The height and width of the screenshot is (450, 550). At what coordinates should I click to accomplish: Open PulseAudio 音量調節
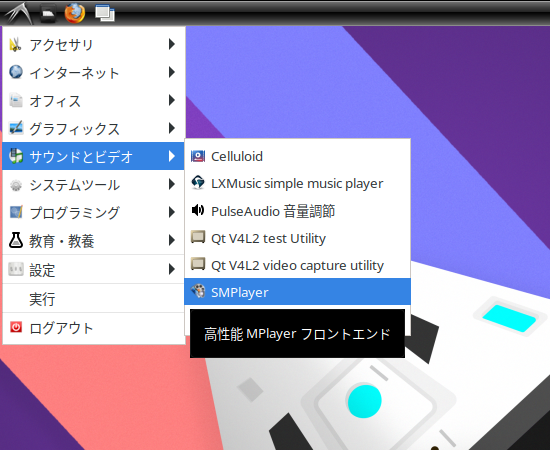point(297,210)
